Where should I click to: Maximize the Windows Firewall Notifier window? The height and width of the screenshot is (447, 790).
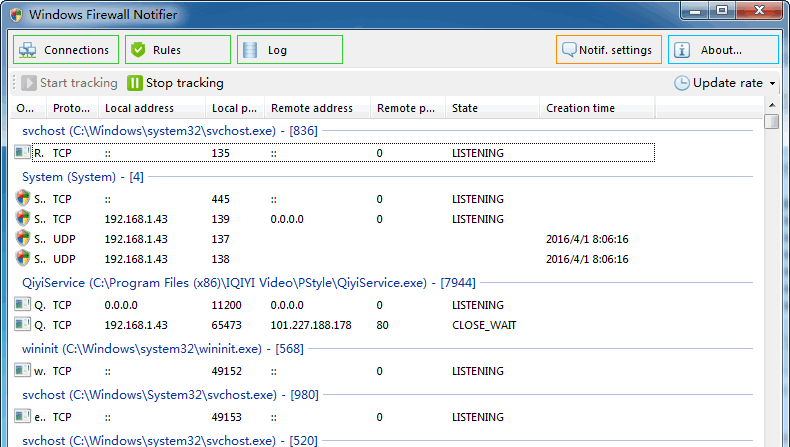point(722,10)
